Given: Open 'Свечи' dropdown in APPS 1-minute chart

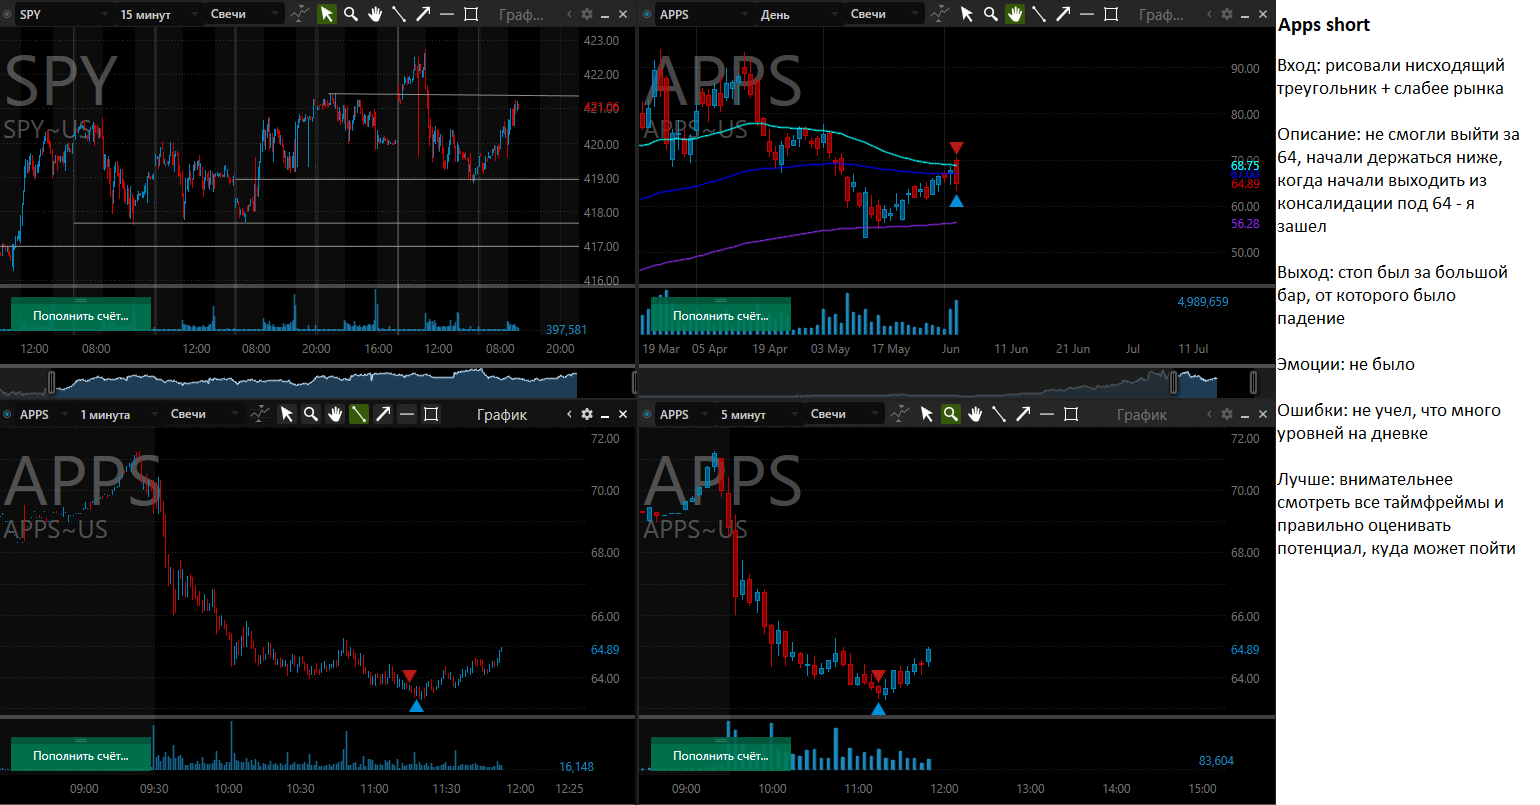Looking at the screenshot, I should (x=204, y=414).
